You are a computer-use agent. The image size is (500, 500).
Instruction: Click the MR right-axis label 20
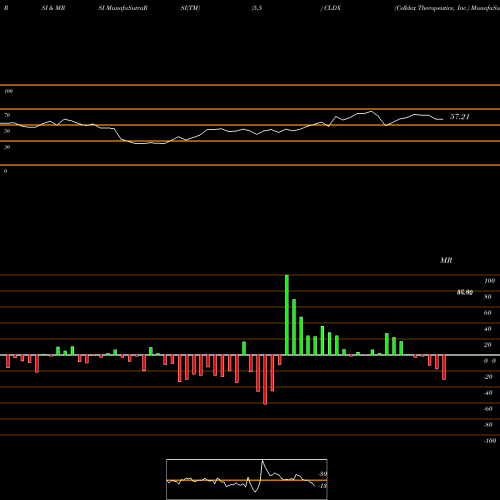488,345
